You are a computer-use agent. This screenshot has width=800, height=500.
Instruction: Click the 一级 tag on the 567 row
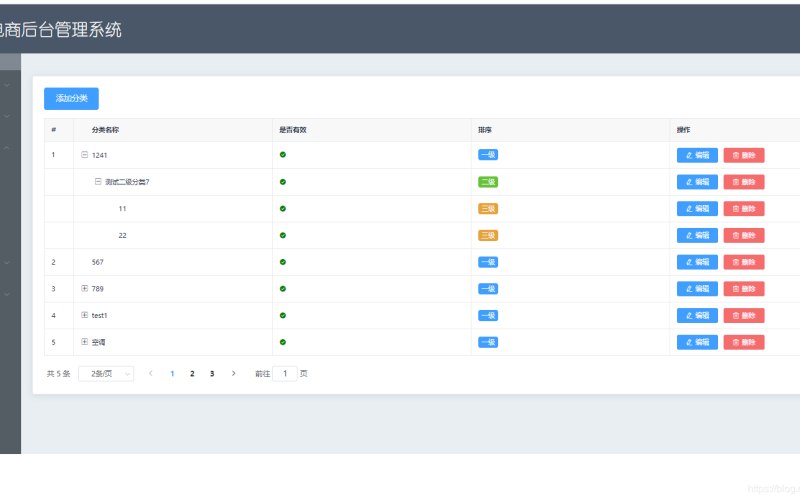[x=488, y=262]
